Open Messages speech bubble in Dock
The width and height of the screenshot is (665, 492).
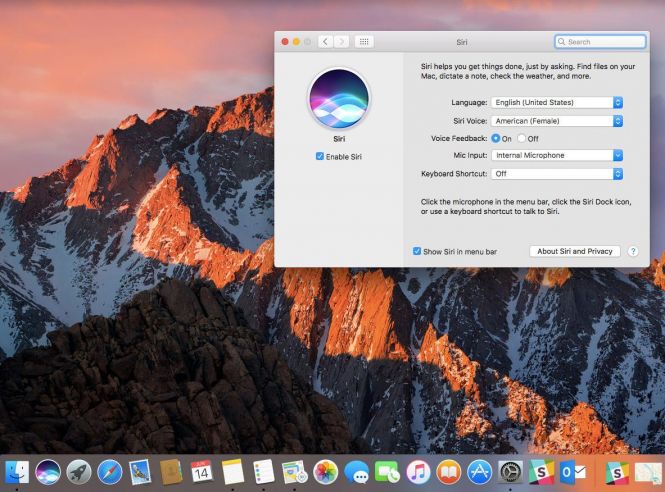tap(356, 472)
